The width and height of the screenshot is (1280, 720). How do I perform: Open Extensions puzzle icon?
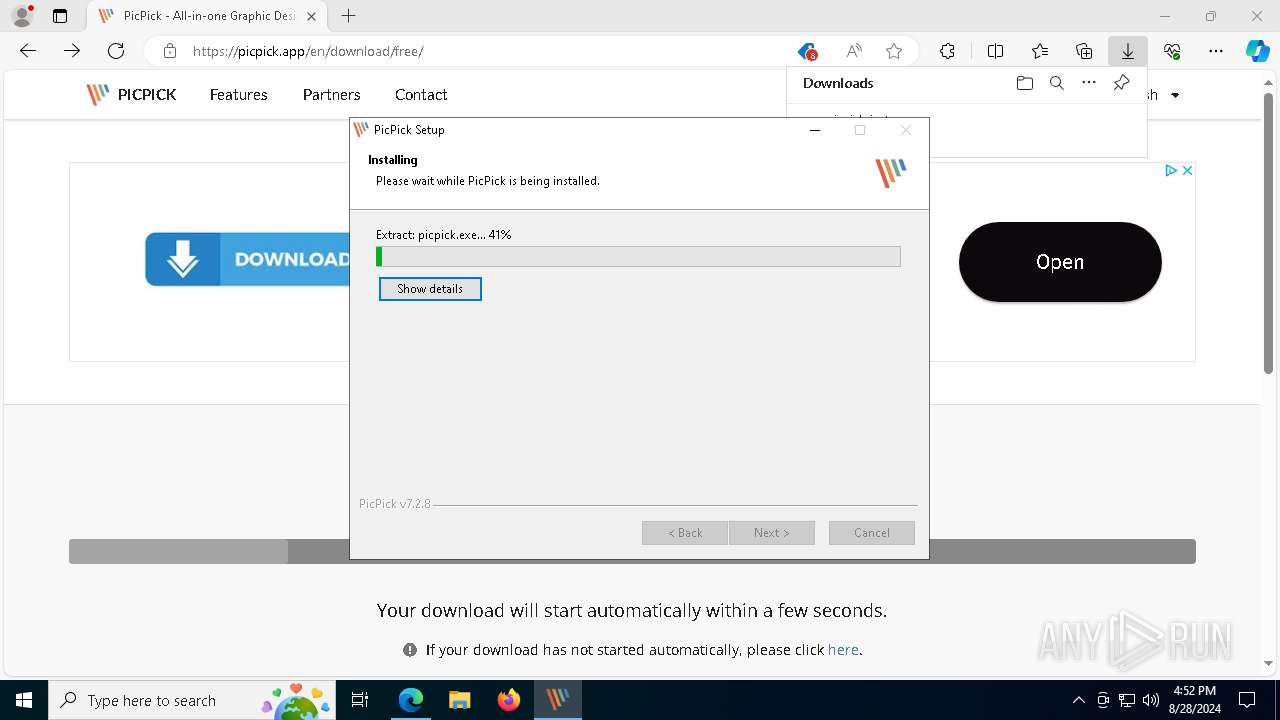(x=947, y=51)
